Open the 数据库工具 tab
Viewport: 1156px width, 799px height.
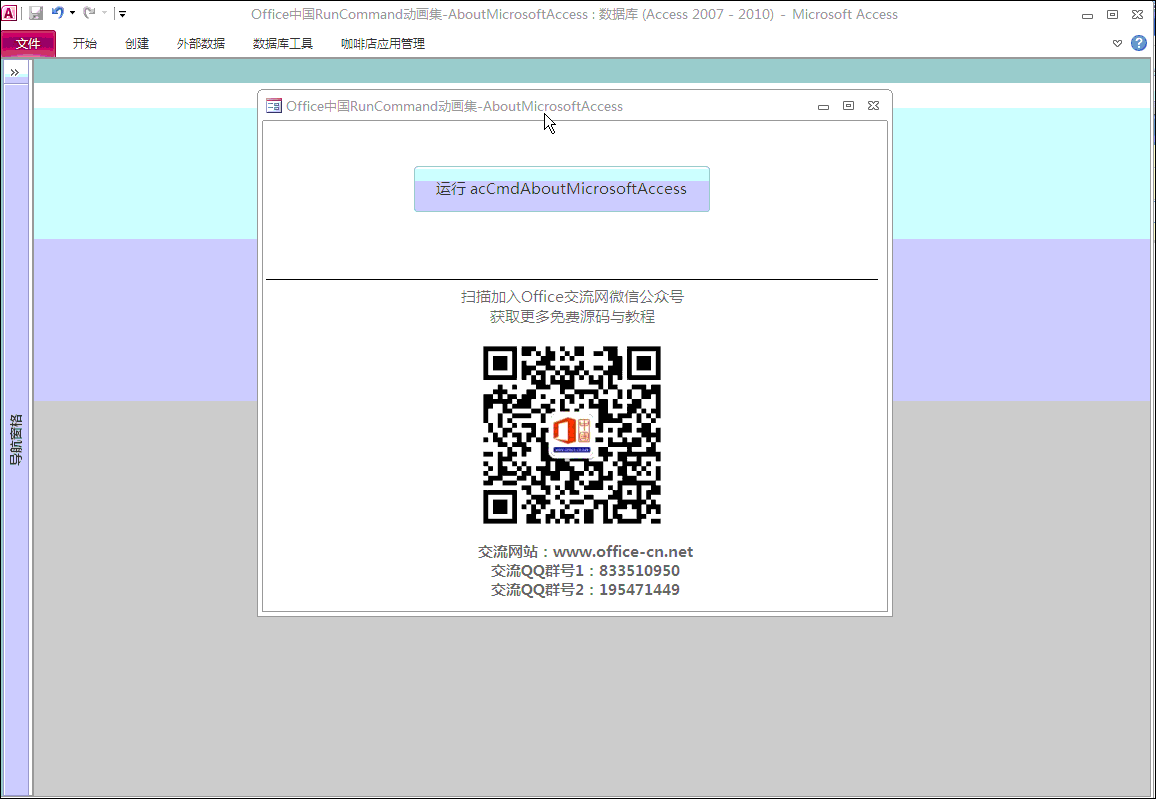tap(283, 43)
